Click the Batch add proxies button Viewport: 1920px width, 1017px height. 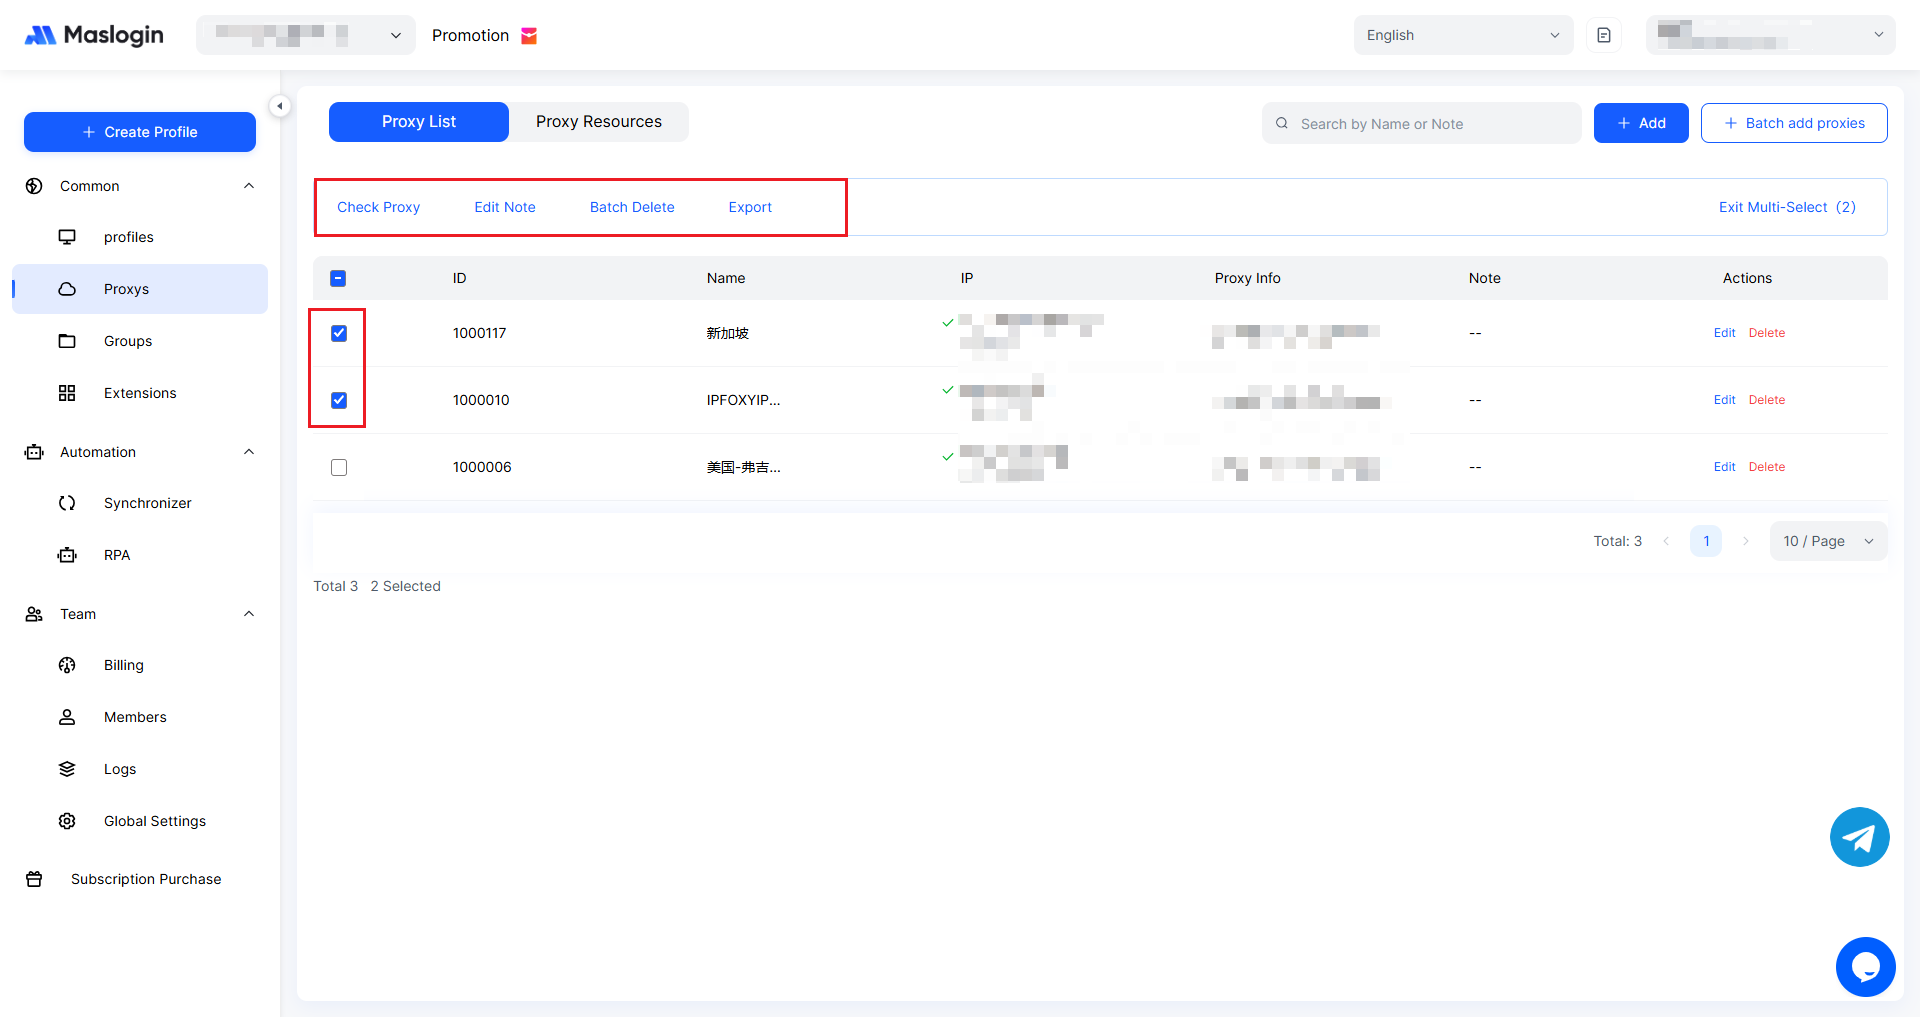(1794, 123)
